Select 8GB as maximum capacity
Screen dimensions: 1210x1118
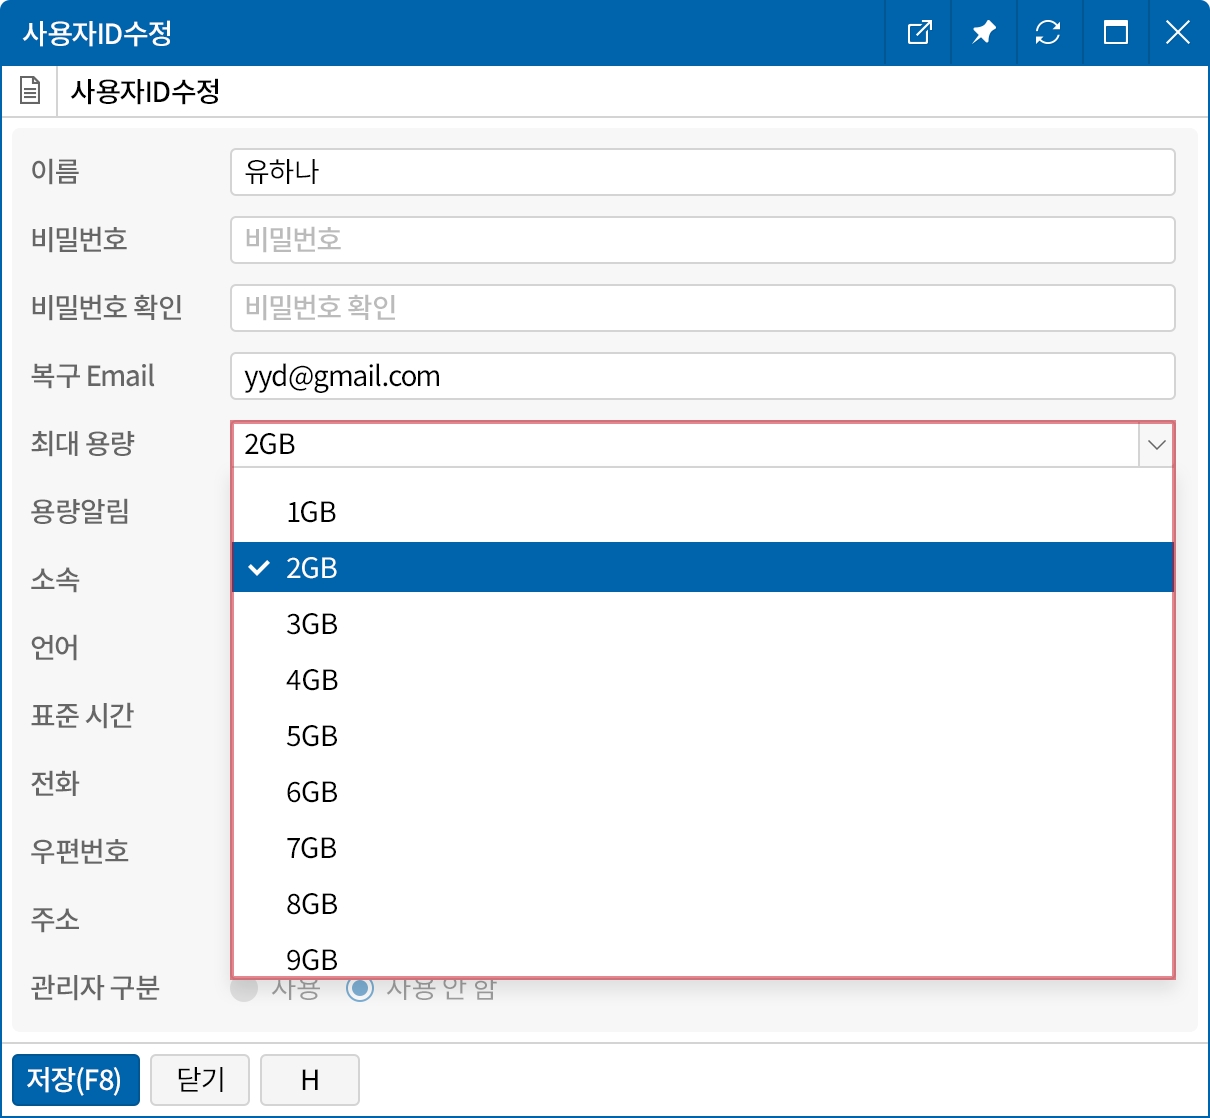[x=311, y=904]
